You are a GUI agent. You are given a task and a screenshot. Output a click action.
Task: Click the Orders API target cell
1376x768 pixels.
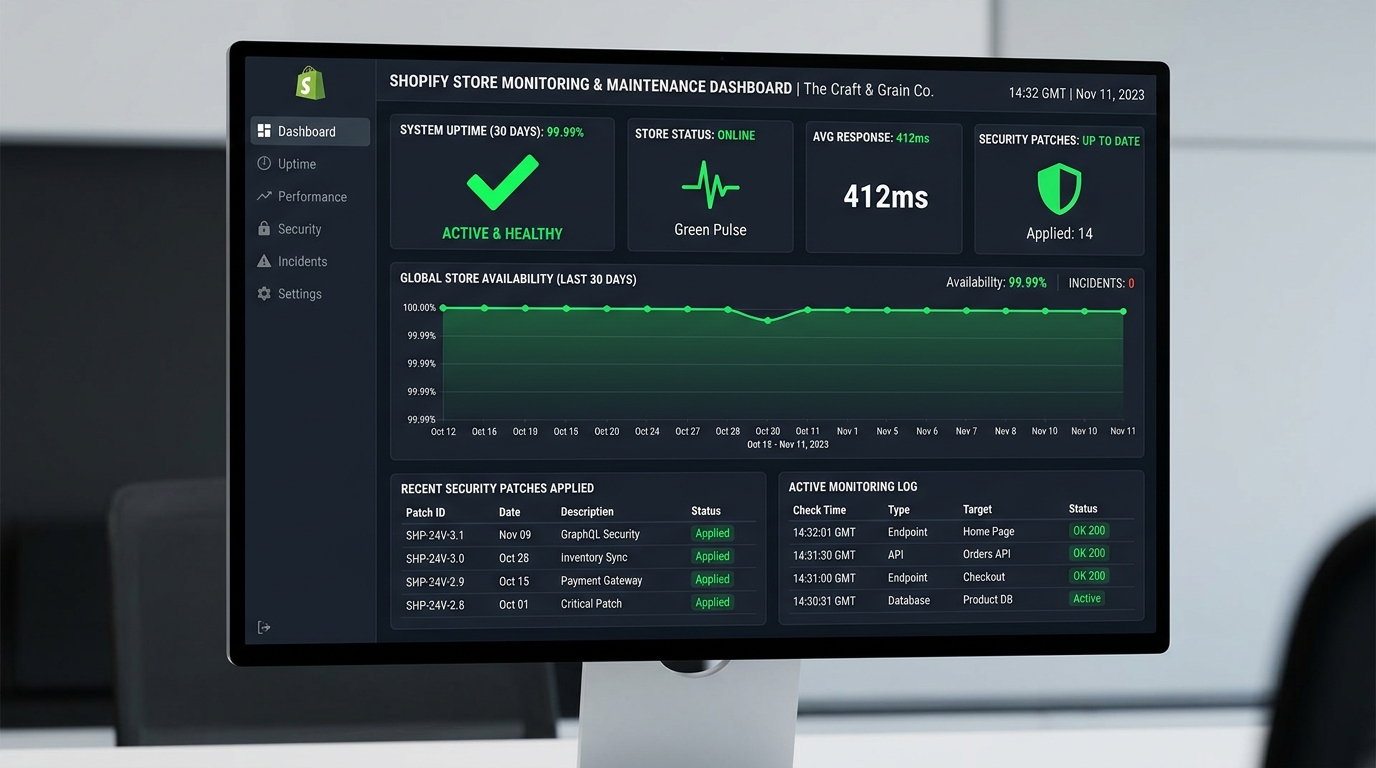pyautogui.click(x=986, y=554)
